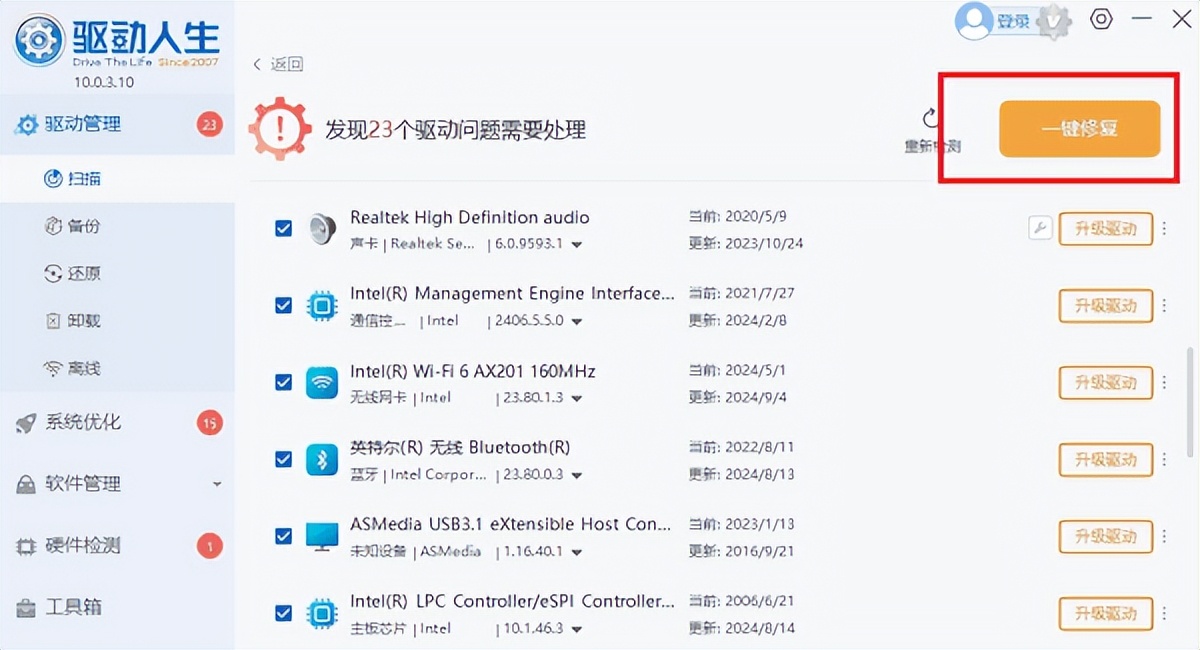This screenshot has height=650, width=1200.
Task: Open 硬件检测 in the sidebar
Action: pos(117,546)
